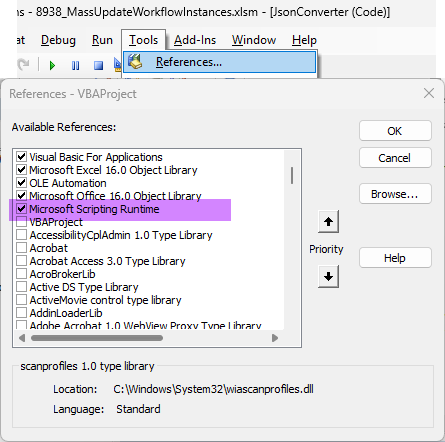Image resolution: width=445 pixels, height=442 pixels.
Task: Uncheck Microsoft Office 16.0 Object Library
Action: click(x=22, y=195)
